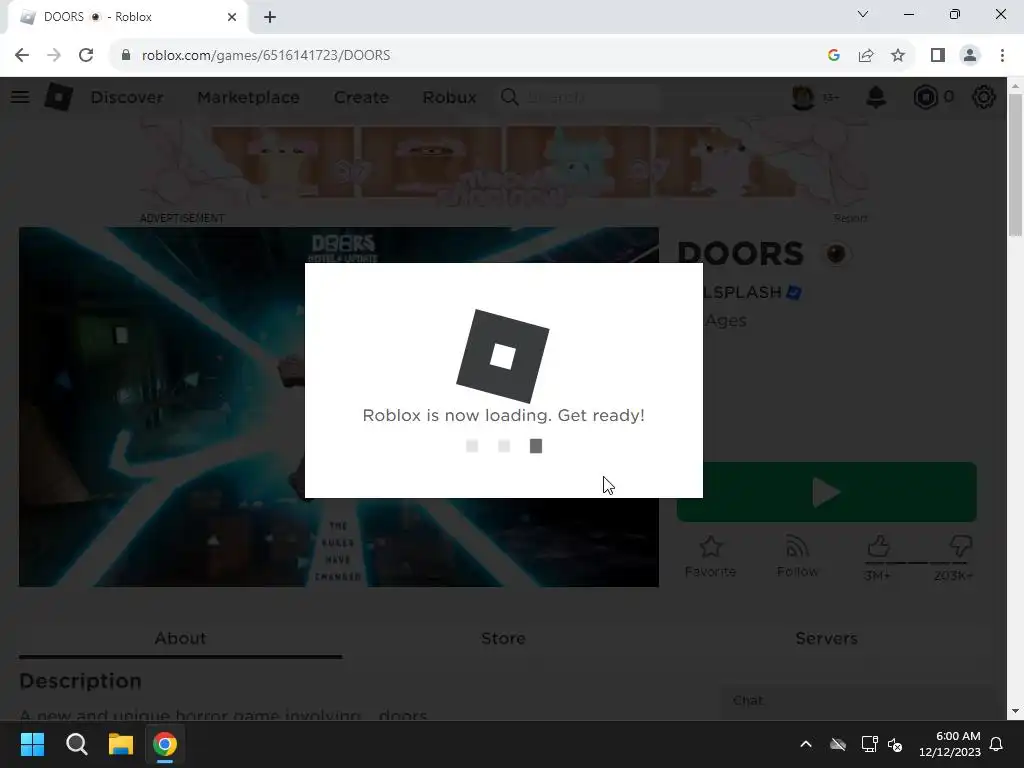This screenshot has height=768, width=1024.
Task: Click the muted volume tray icon
Action: 895,744
